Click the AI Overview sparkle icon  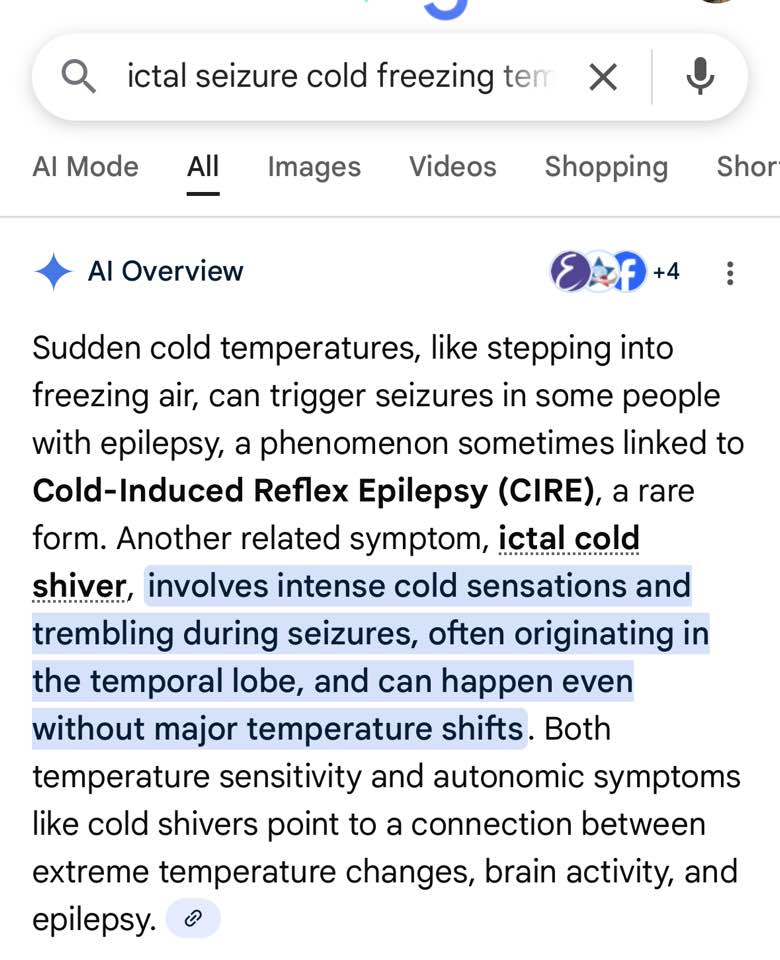point(54,271)
